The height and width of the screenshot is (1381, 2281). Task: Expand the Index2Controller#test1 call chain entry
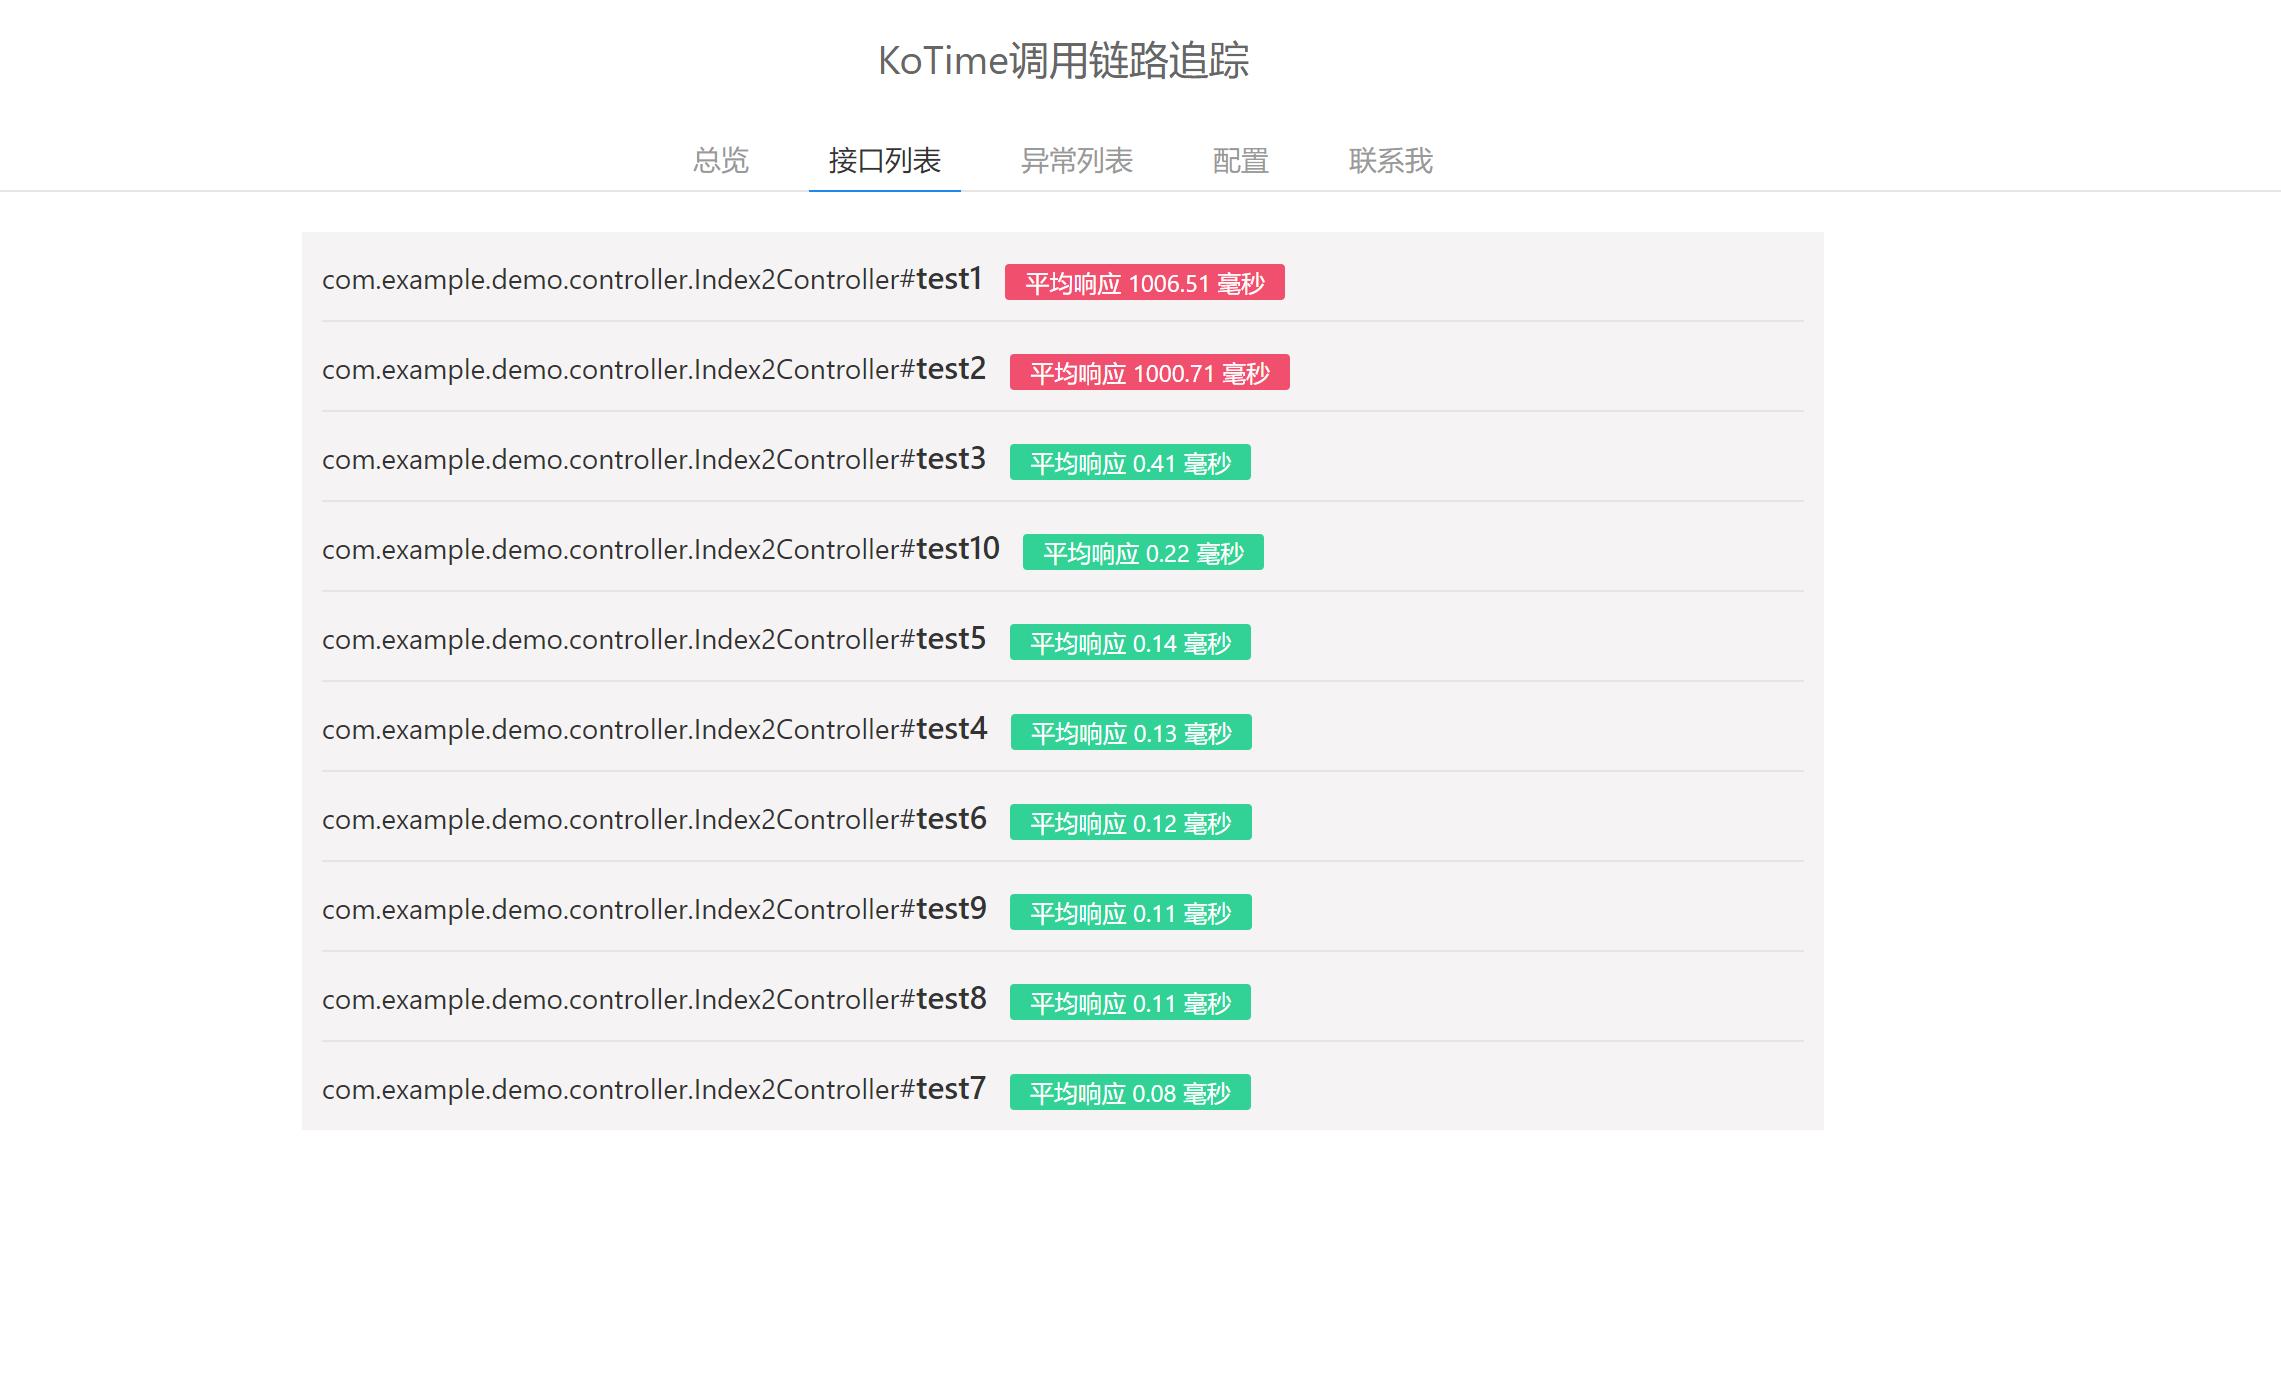pyautogui.click(x=653, y=280)
